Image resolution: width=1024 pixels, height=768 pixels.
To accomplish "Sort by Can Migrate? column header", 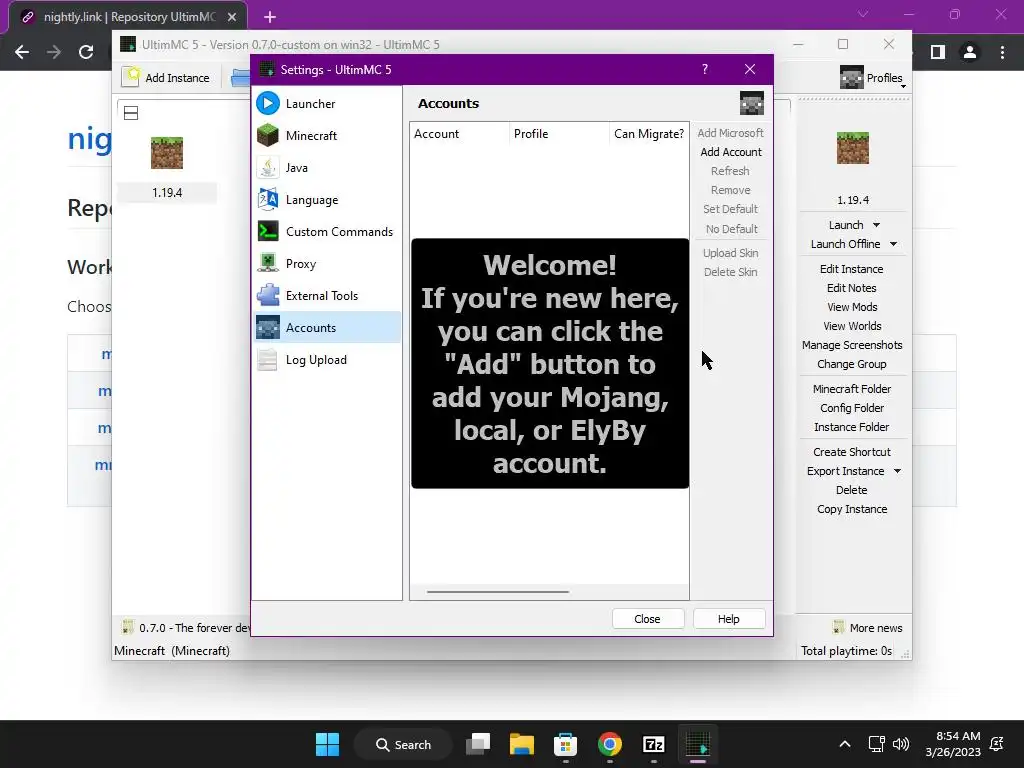I will (x=648, y=134).
